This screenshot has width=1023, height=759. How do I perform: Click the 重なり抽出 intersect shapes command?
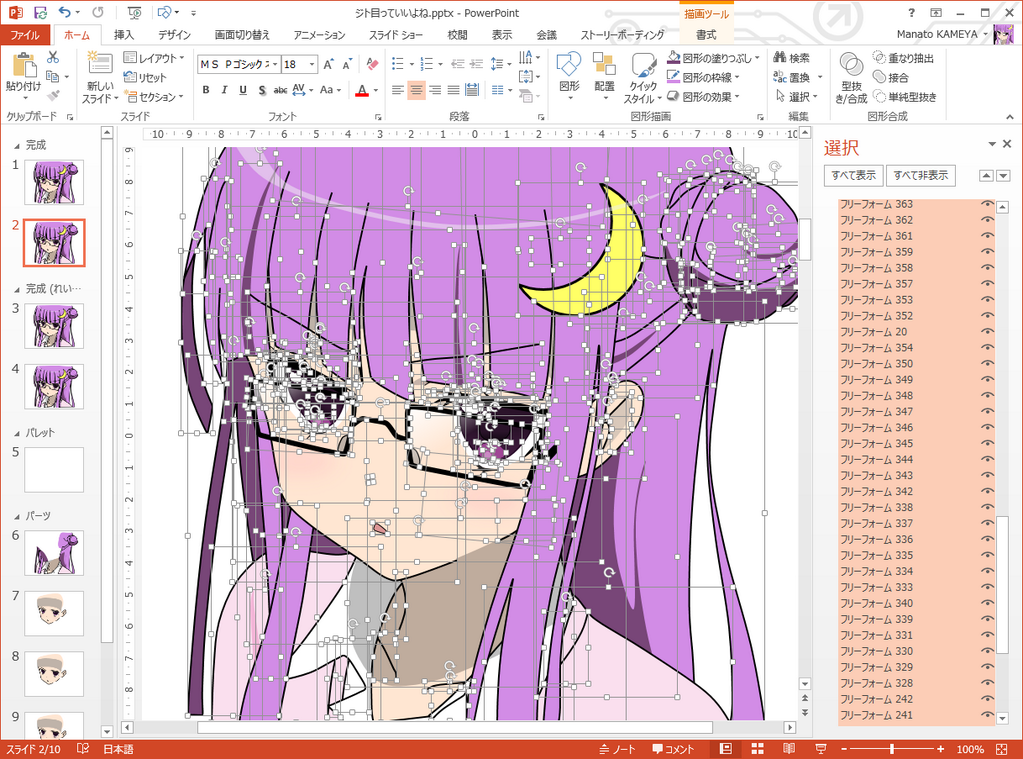coord(903,58)
